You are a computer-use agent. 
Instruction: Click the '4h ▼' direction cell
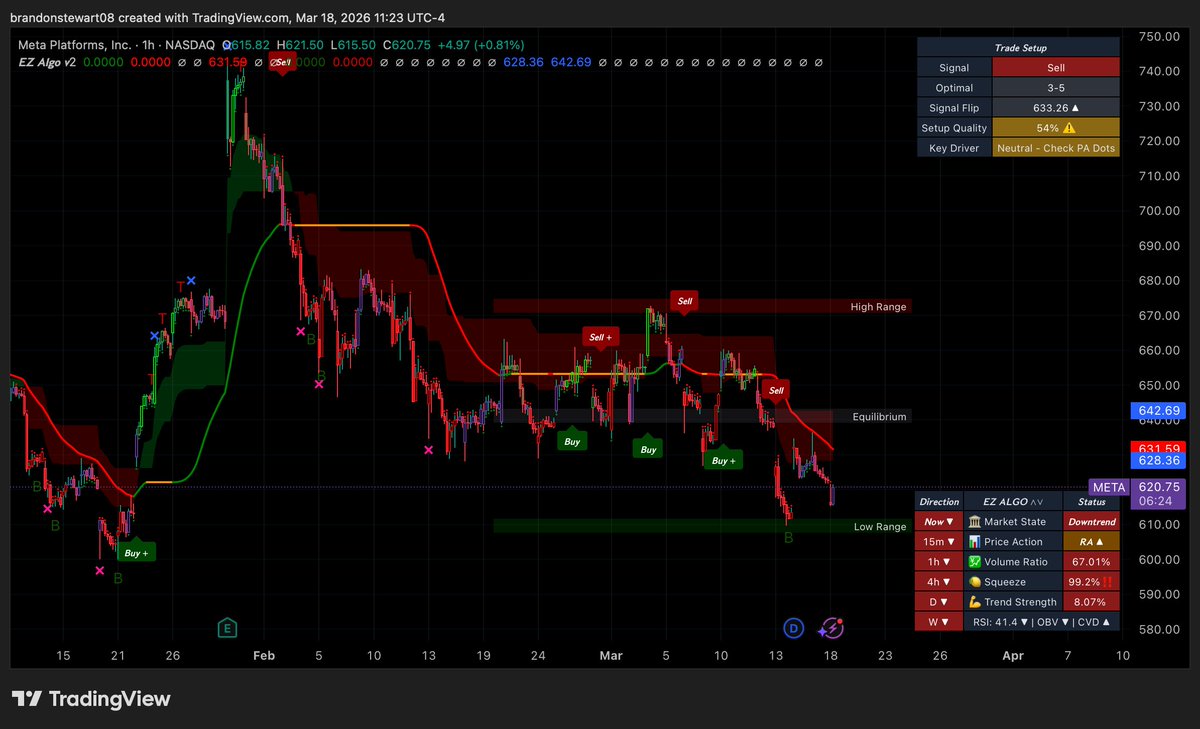click(939, 582)
